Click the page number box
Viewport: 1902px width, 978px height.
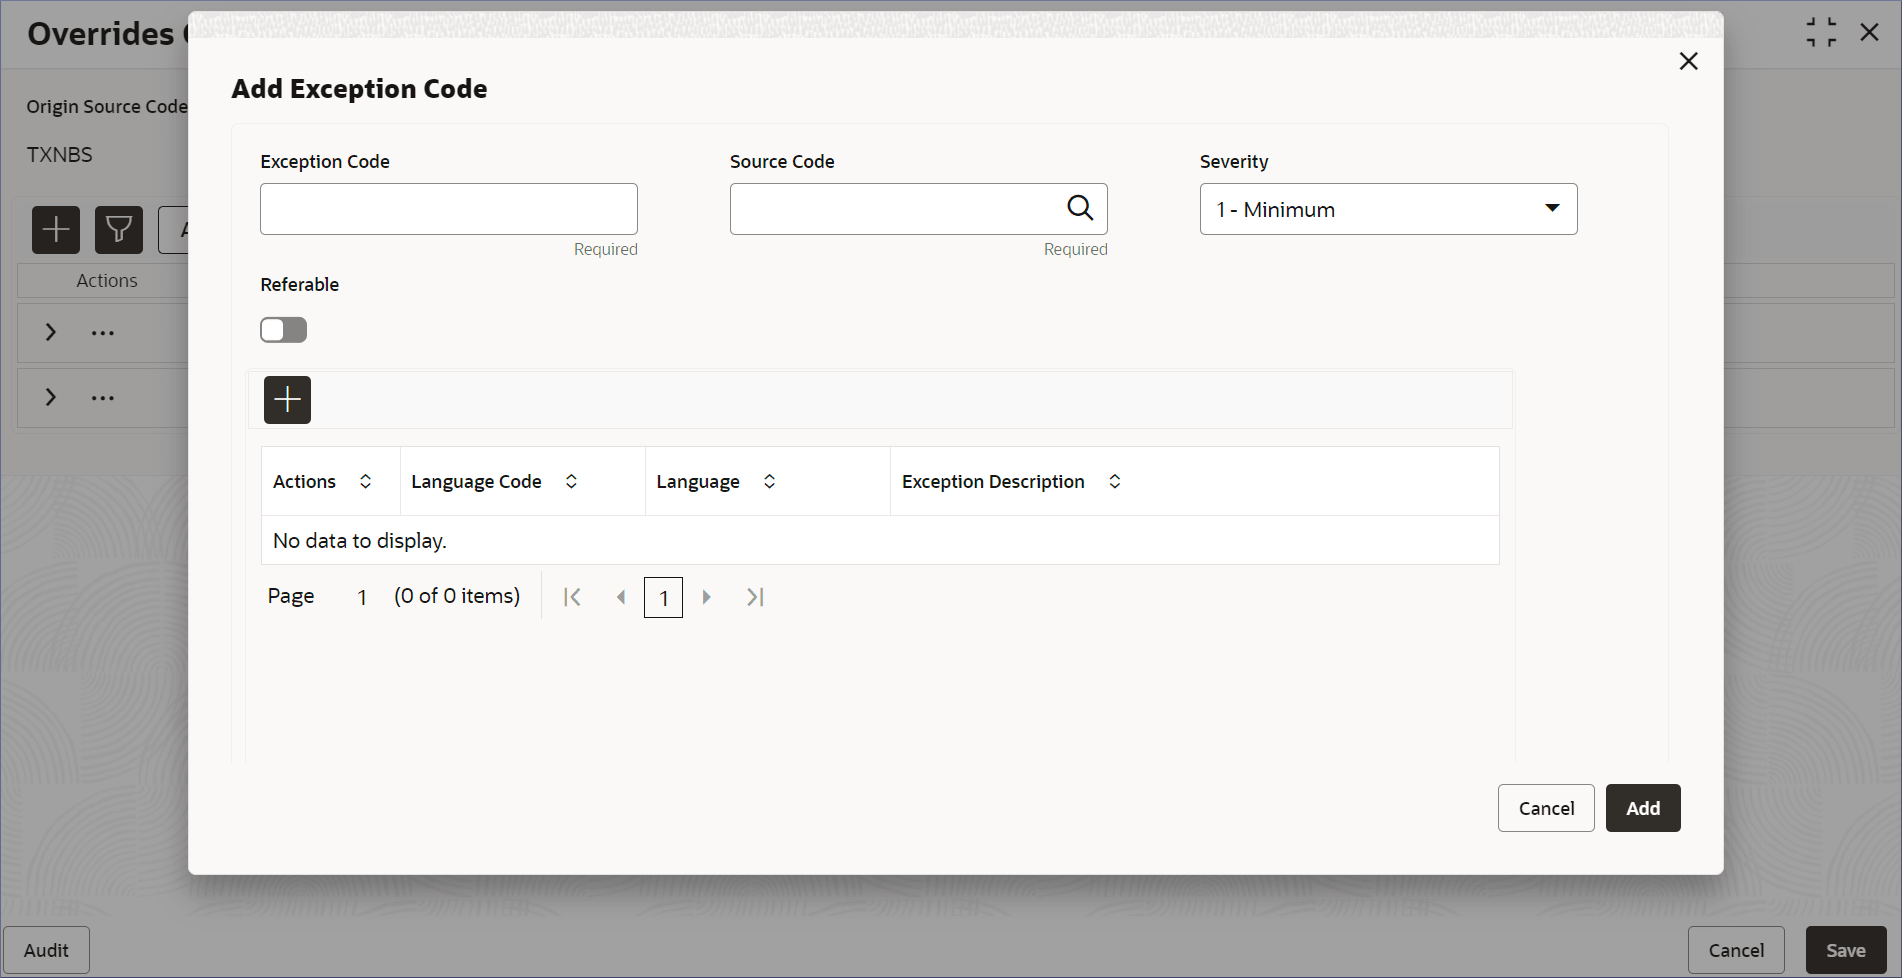[663, 597]
